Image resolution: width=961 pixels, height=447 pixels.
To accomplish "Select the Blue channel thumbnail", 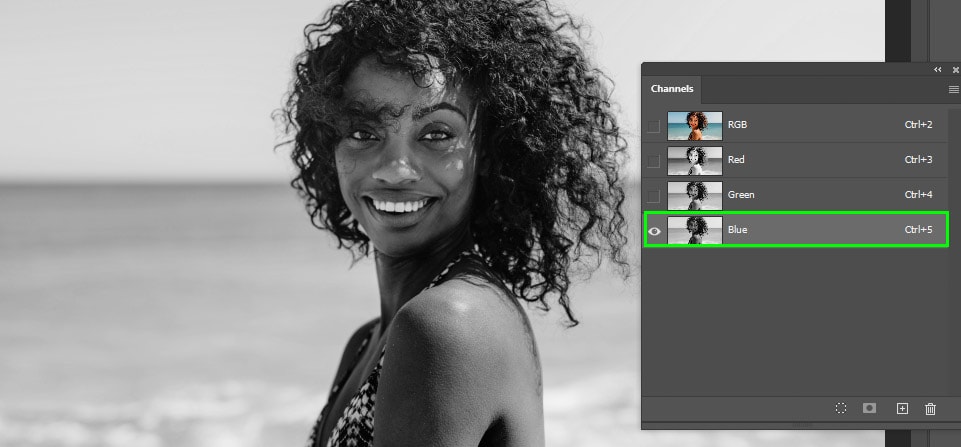I will [x=695, y=230].
